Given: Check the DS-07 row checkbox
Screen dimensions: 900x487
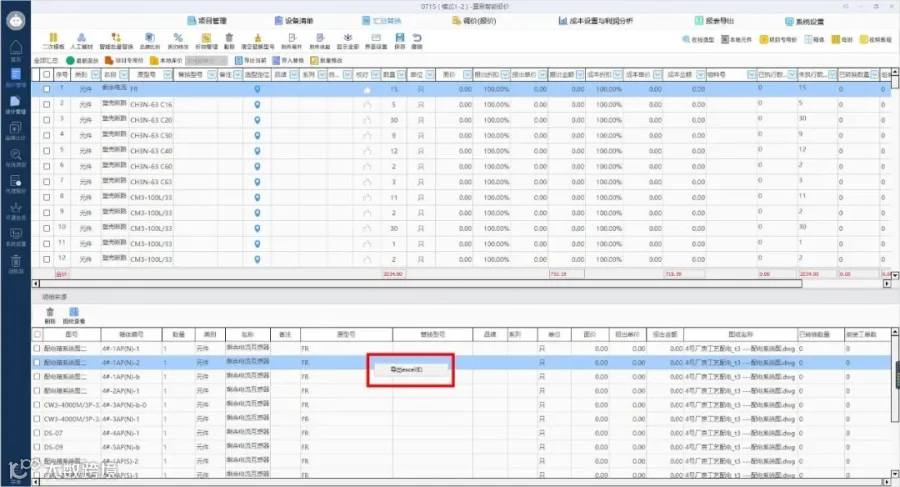Looking at the screenshot, I should (x=37, y=433).
